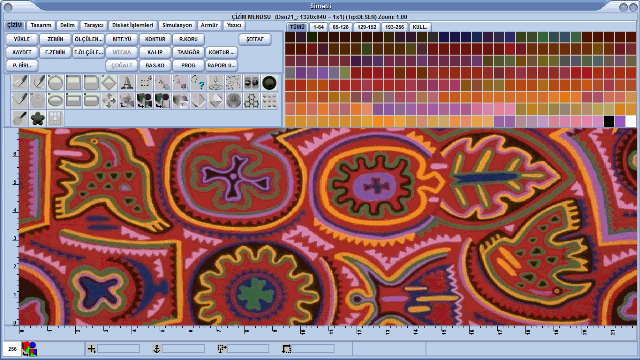Click the BASKI button
Viewport: 640px width, 360px height.
pos(155,65)
